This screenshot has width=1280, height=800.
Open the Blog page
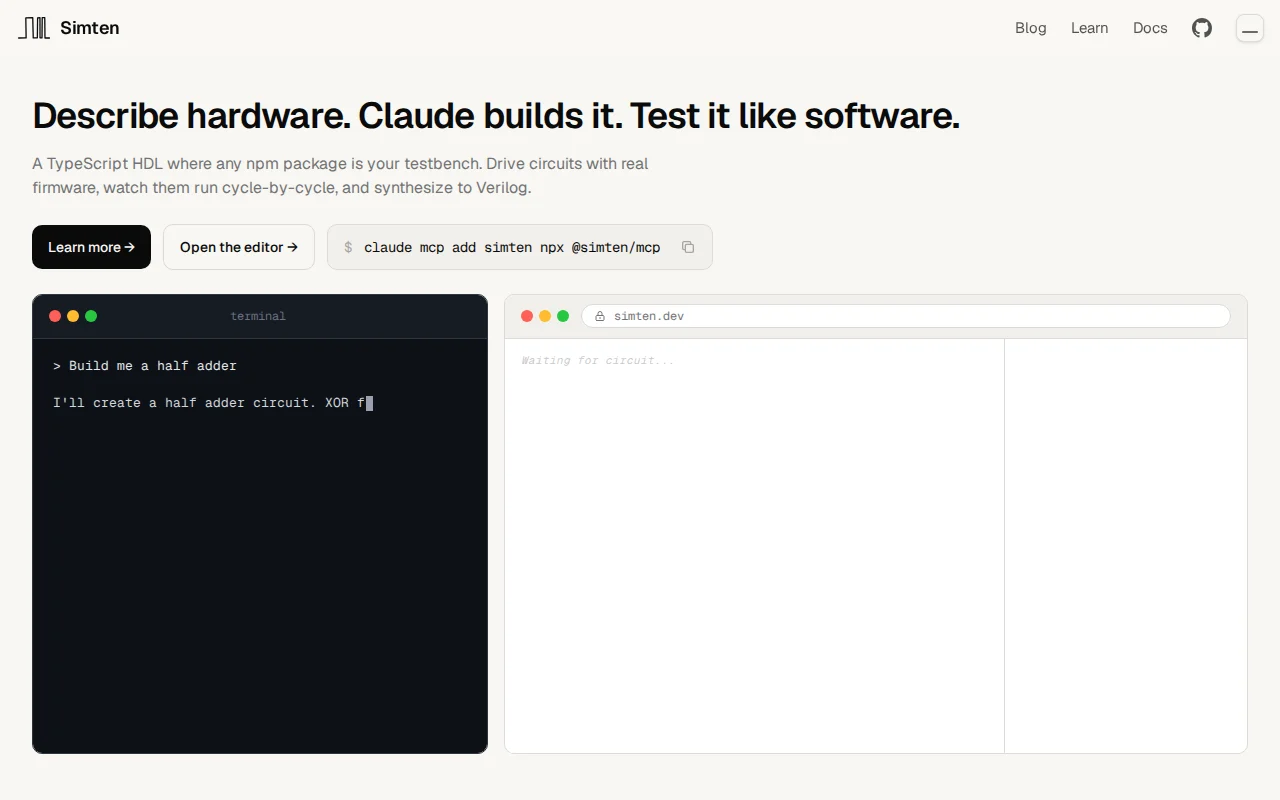[1031, 28]
